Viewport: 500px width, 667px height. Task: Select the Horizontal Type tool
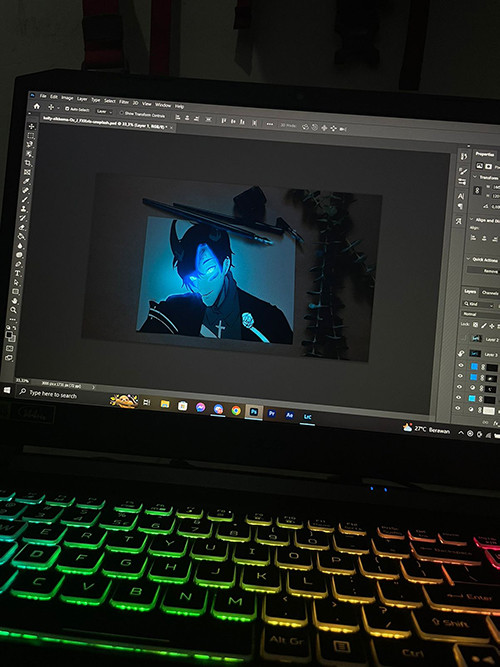[x=18, y=273]
